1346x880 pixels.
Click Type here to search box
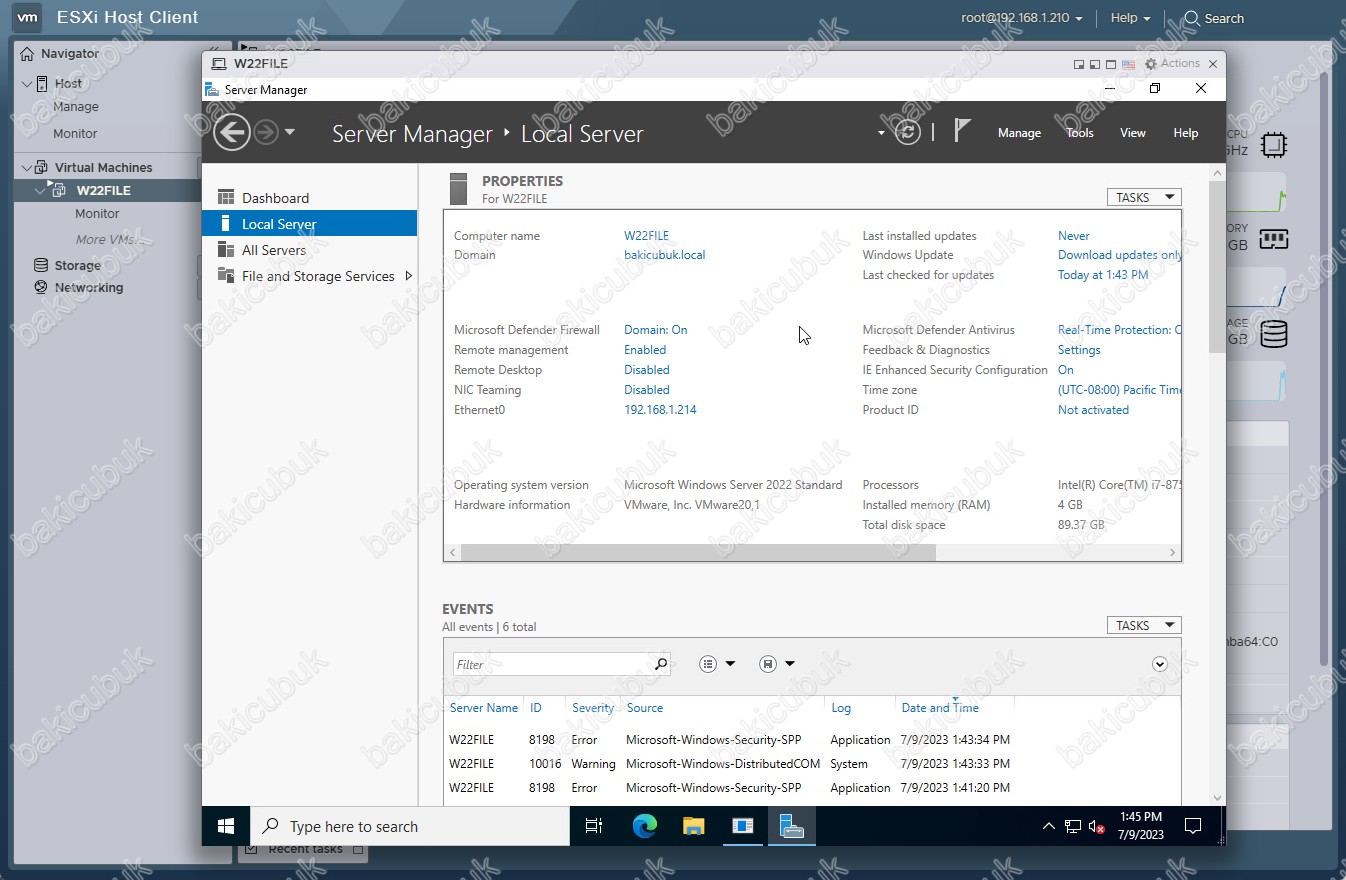pos(410,826)
